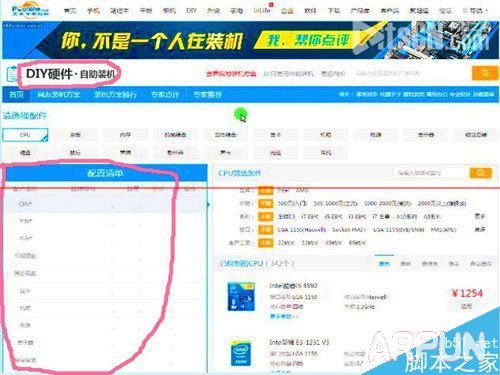The width and height of the screenshot is (500, 375).
Task: Select the 内存 component category button
Action: [x=125, y=135]
